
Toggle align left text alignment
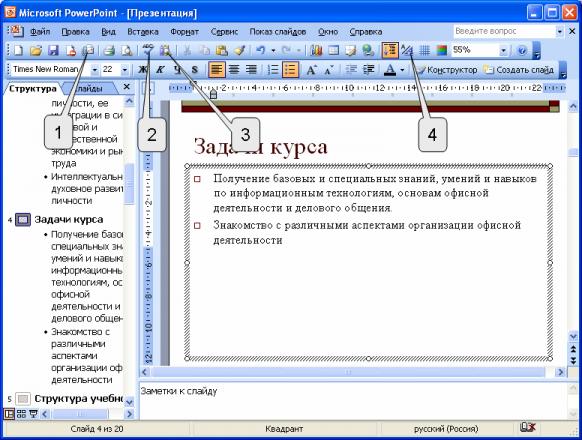216,69
